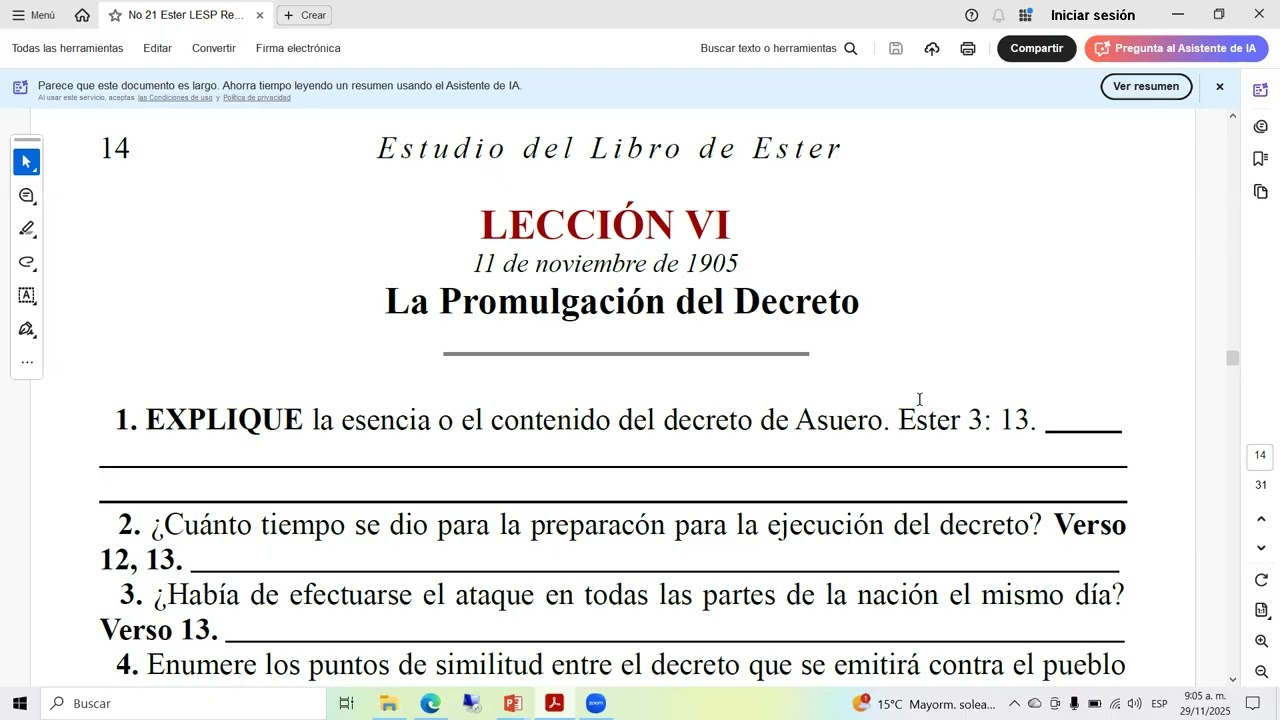Open the Convertir menu
This screenshot has width=1280, height=720.
214,48
